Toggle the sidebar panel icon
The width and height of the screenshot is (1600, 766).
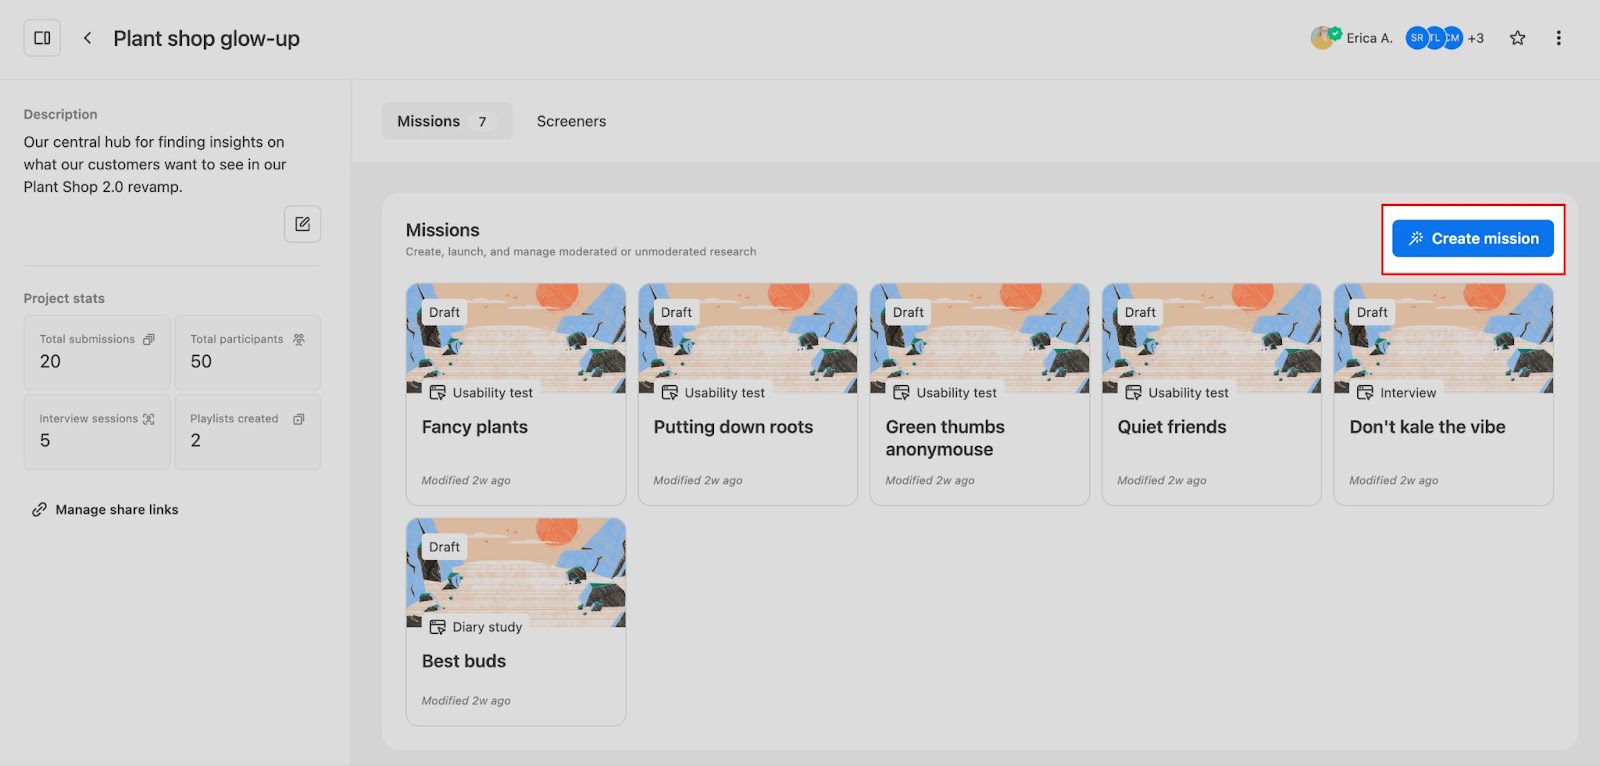pyautogui.click(x=42, y=38)
